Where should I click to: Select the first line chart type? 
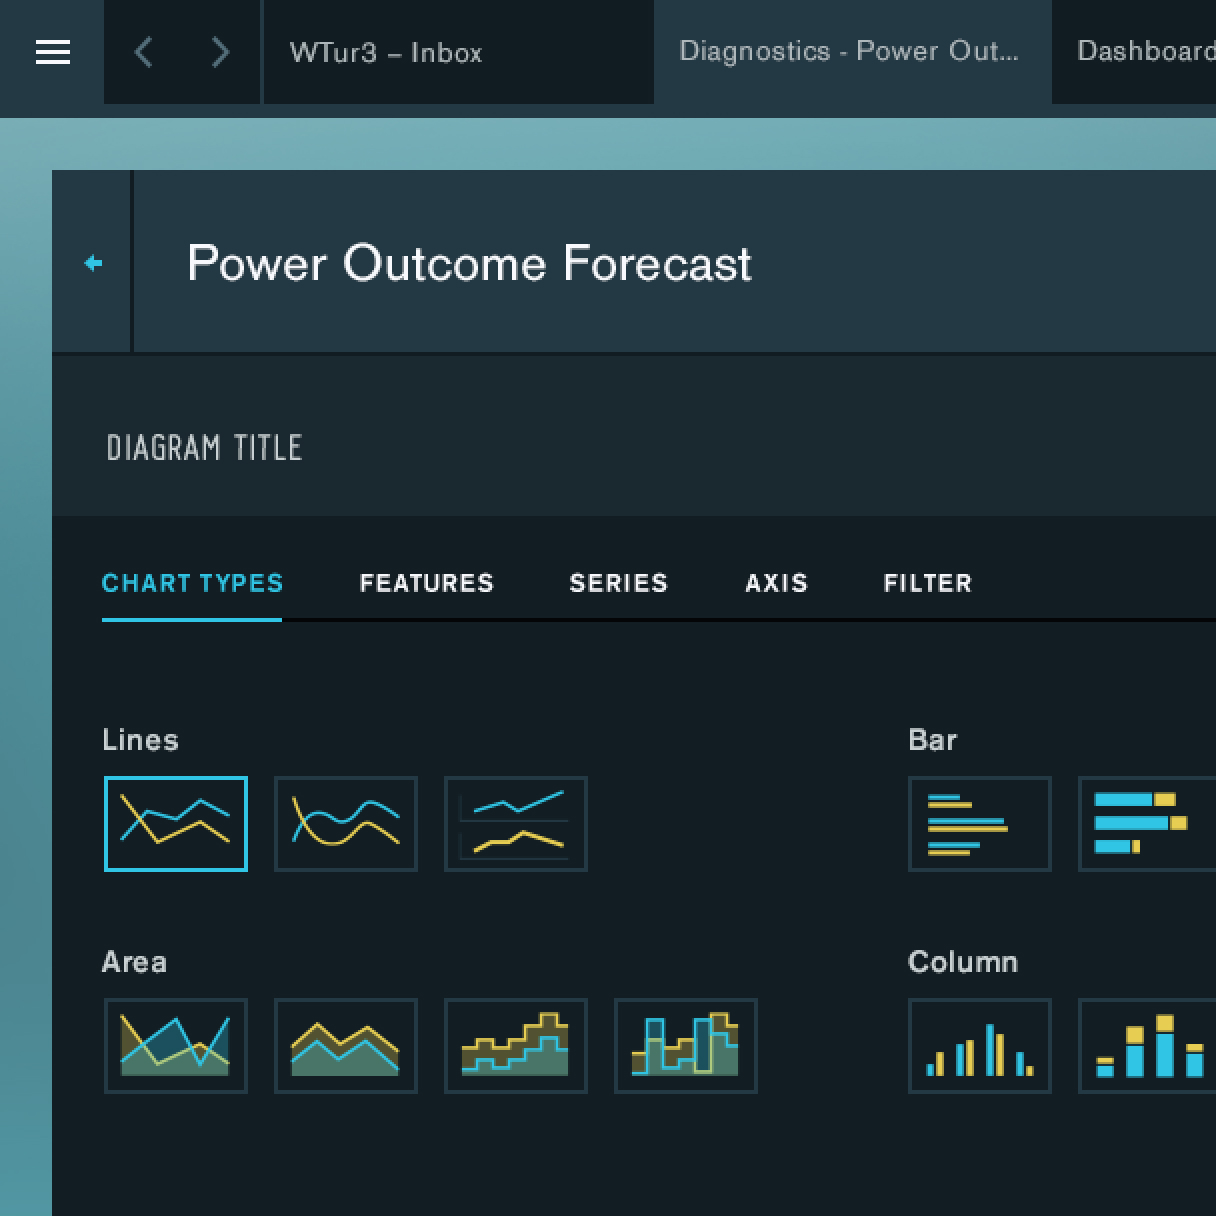tap(176, 824)
